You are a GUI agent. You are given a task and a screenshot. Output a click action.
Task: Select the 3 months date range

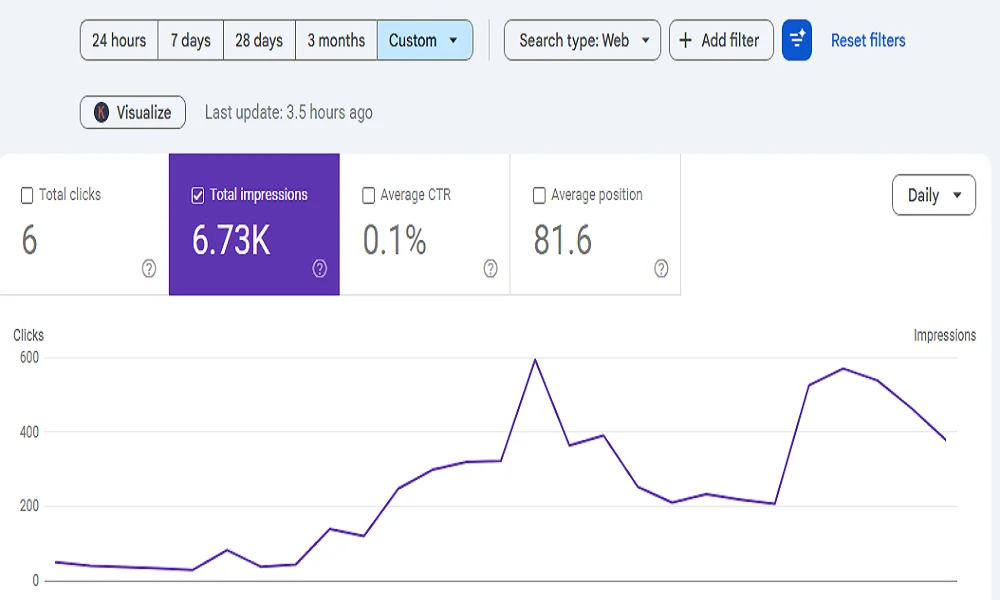(x=336, y=40)
